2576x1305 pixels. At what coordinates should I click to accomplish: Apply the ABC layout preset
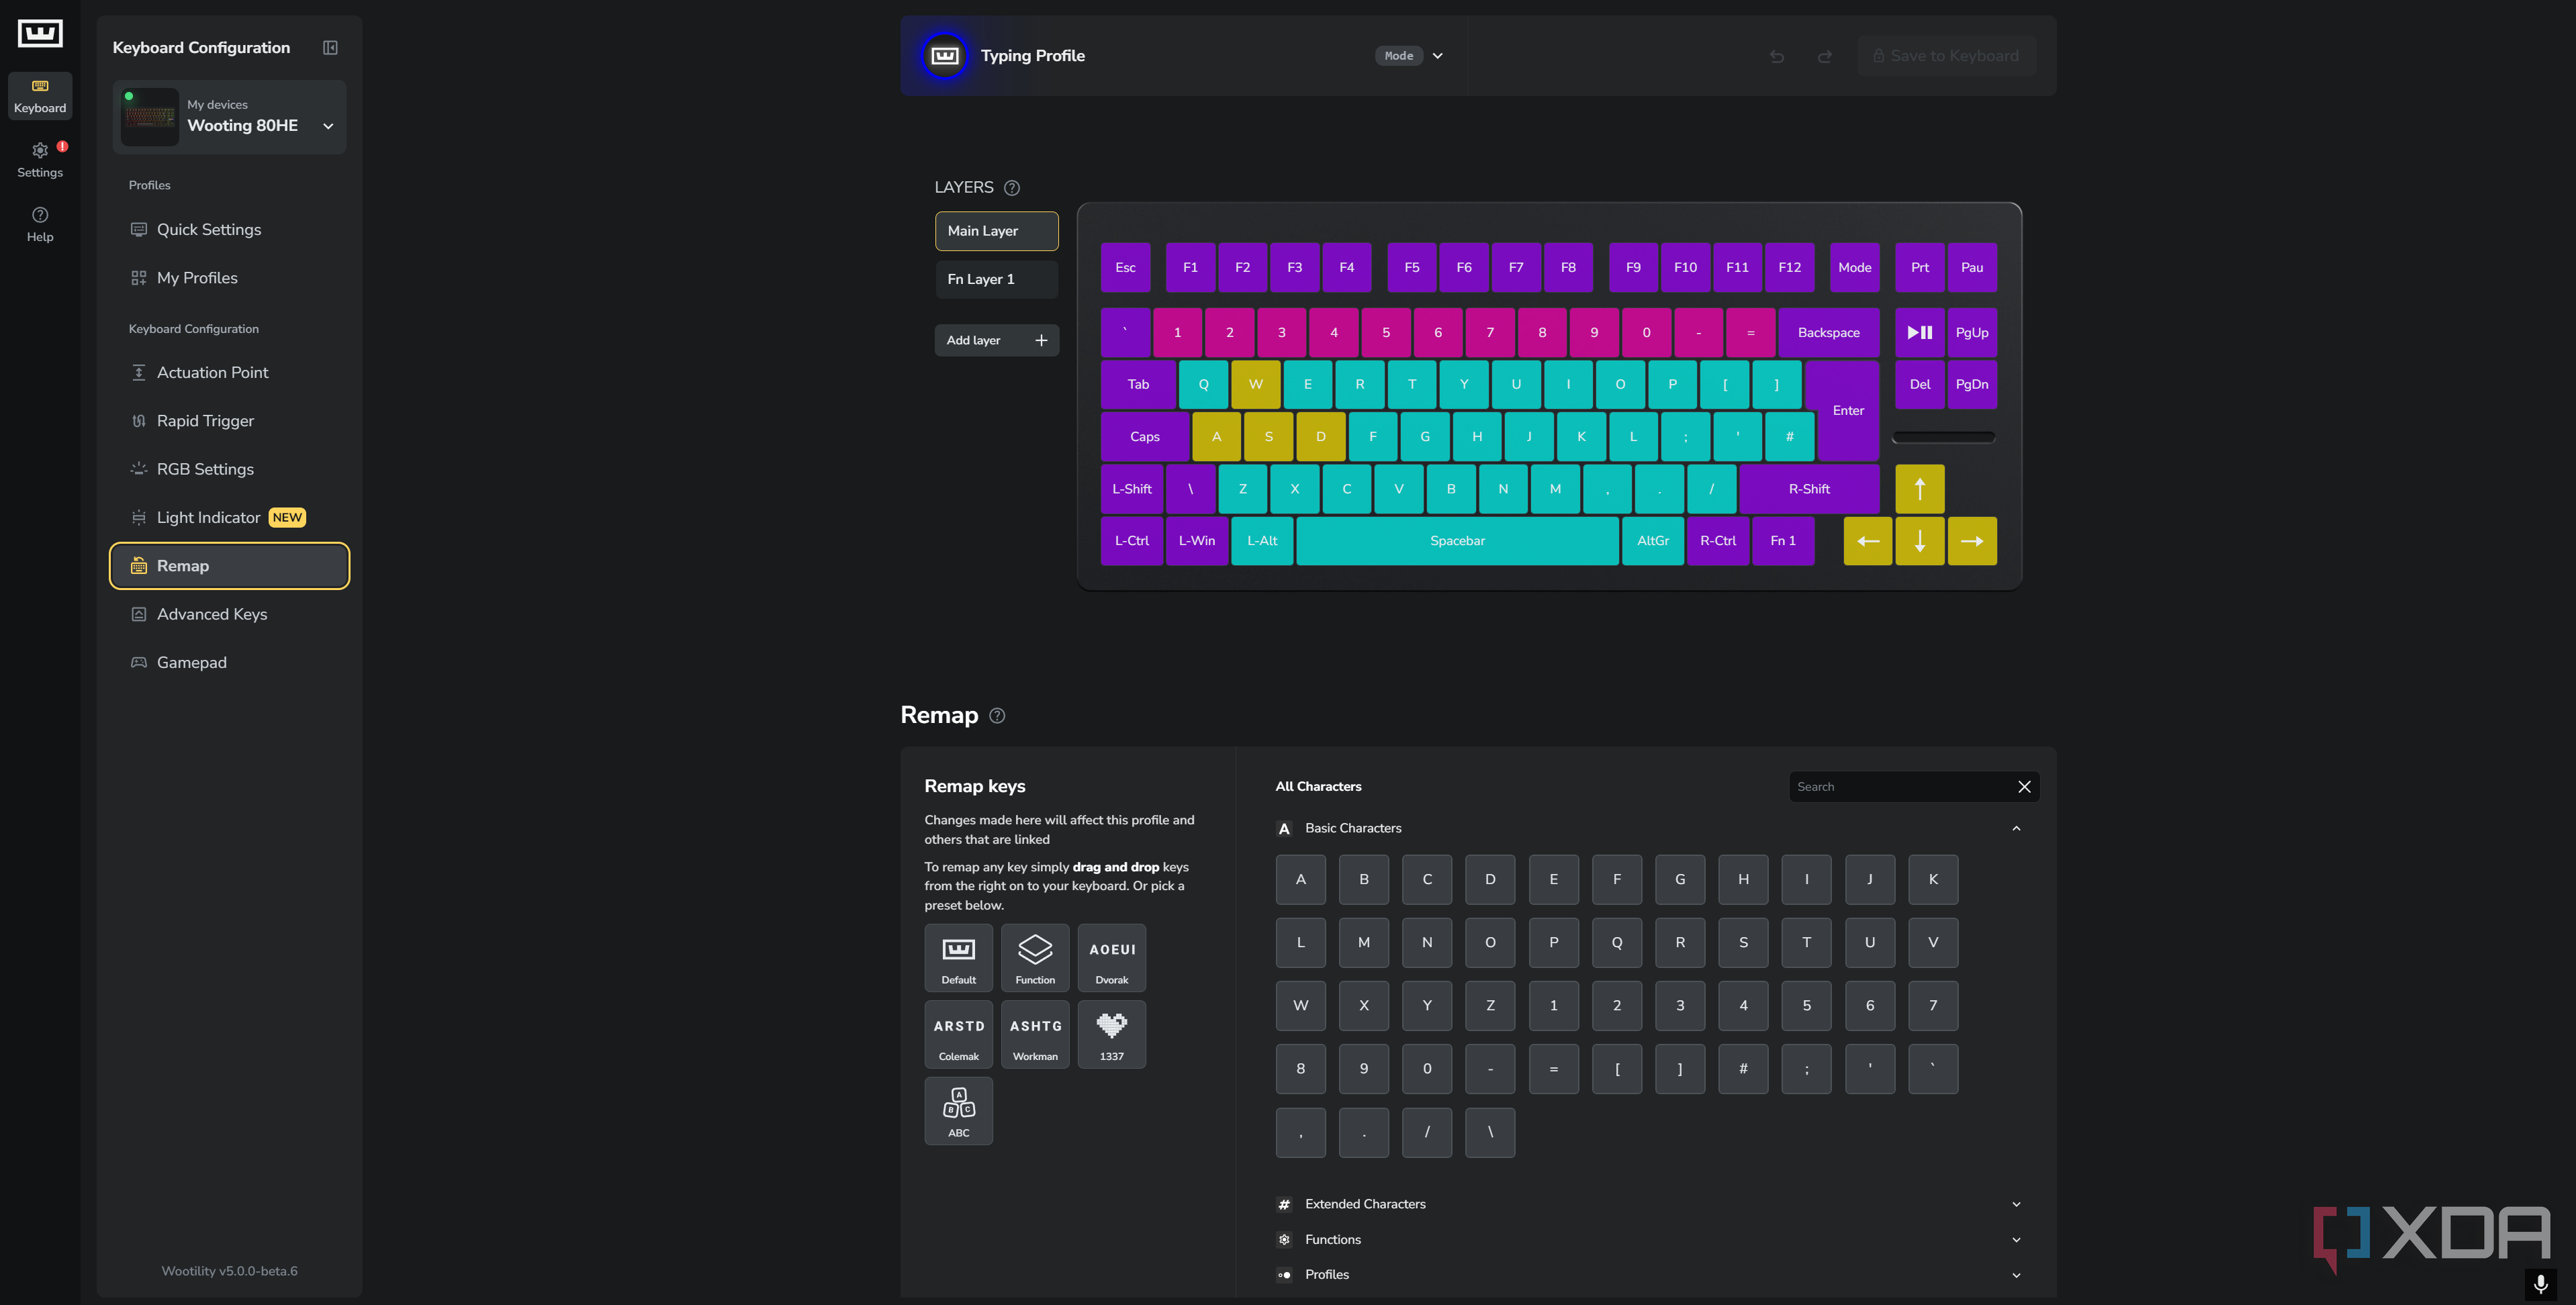[x=958, y=1111]
